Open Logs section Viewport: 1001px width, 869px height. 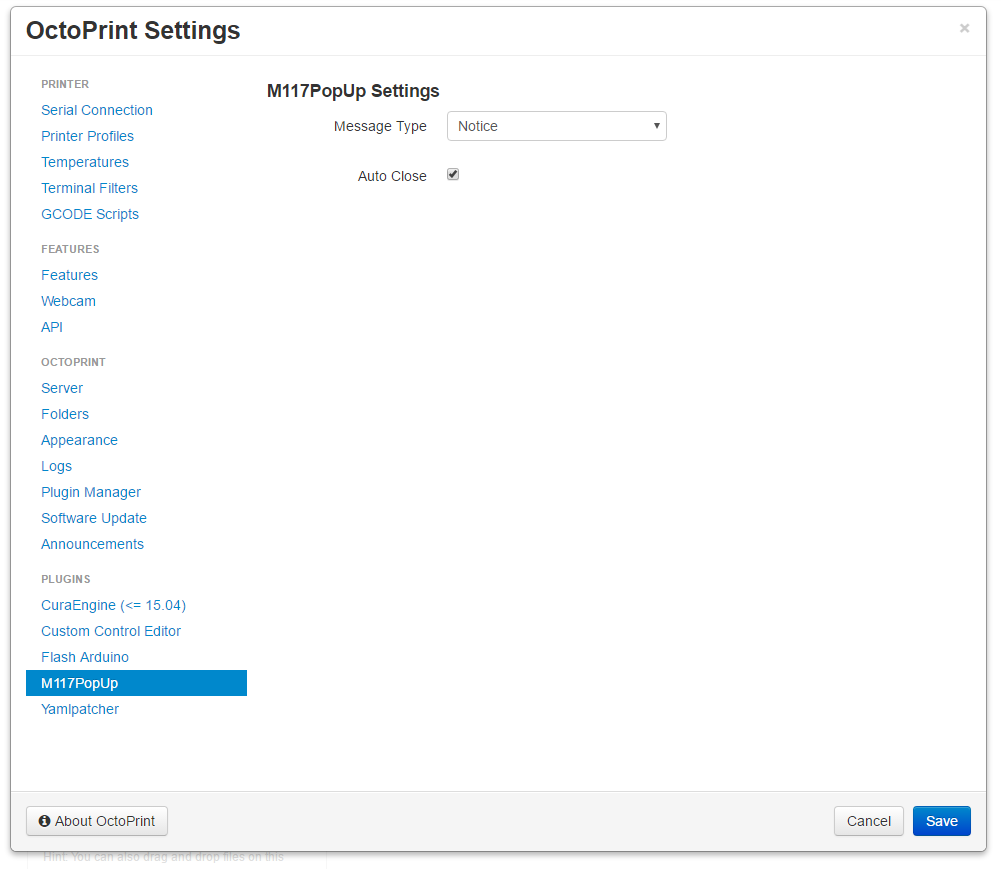click(56, 466)
